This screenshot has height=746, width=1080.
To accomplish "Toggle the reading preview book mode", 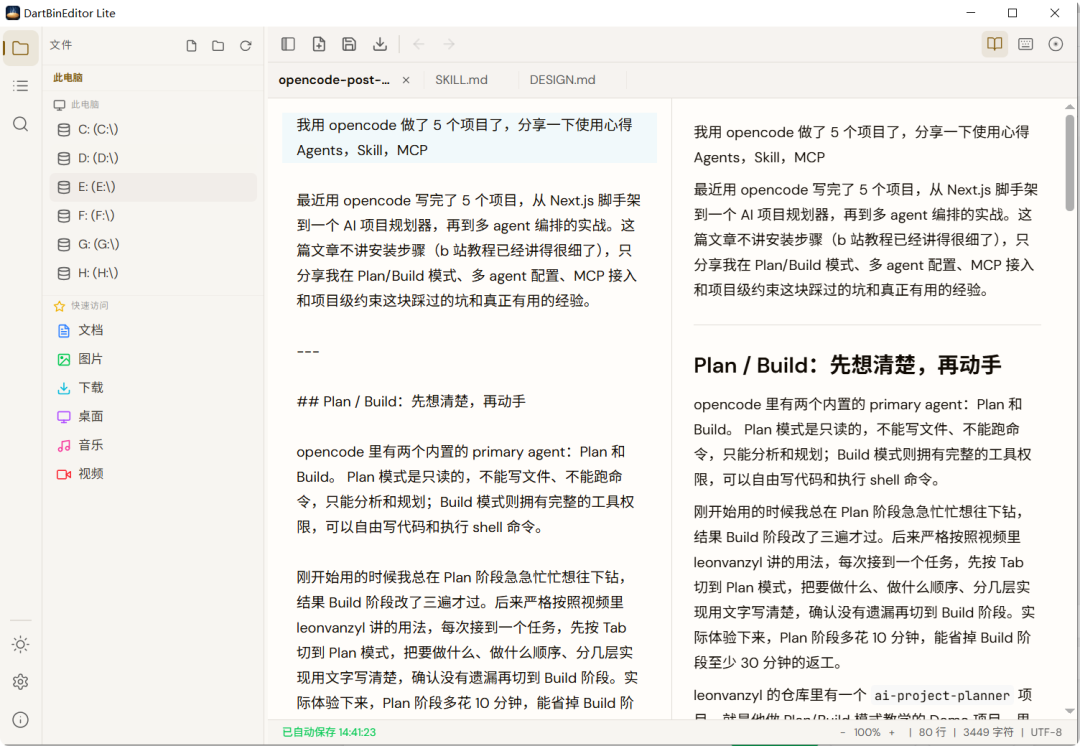I will [x=995, y=44].
